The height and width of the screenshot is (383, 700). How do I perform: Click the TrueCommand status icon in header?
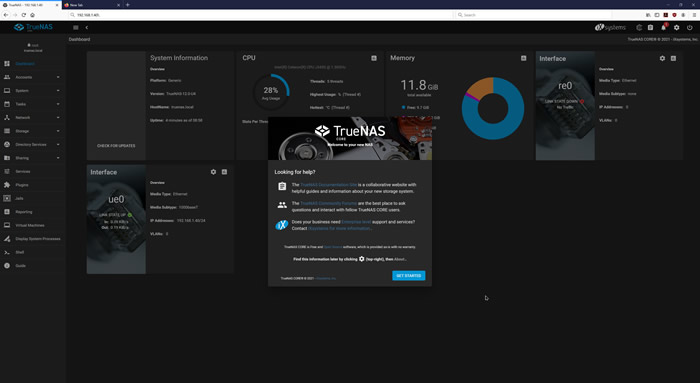tap(639, 27)
